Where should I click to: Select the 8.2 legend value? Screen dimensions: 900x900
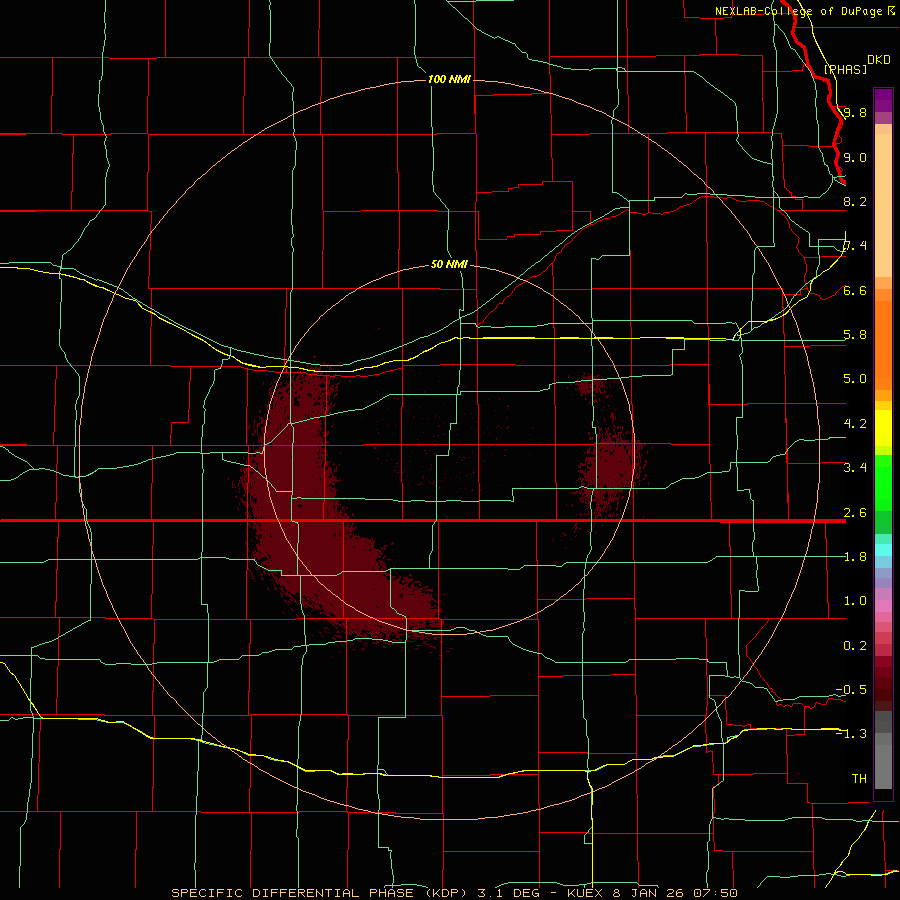click(x=855, y=201)
